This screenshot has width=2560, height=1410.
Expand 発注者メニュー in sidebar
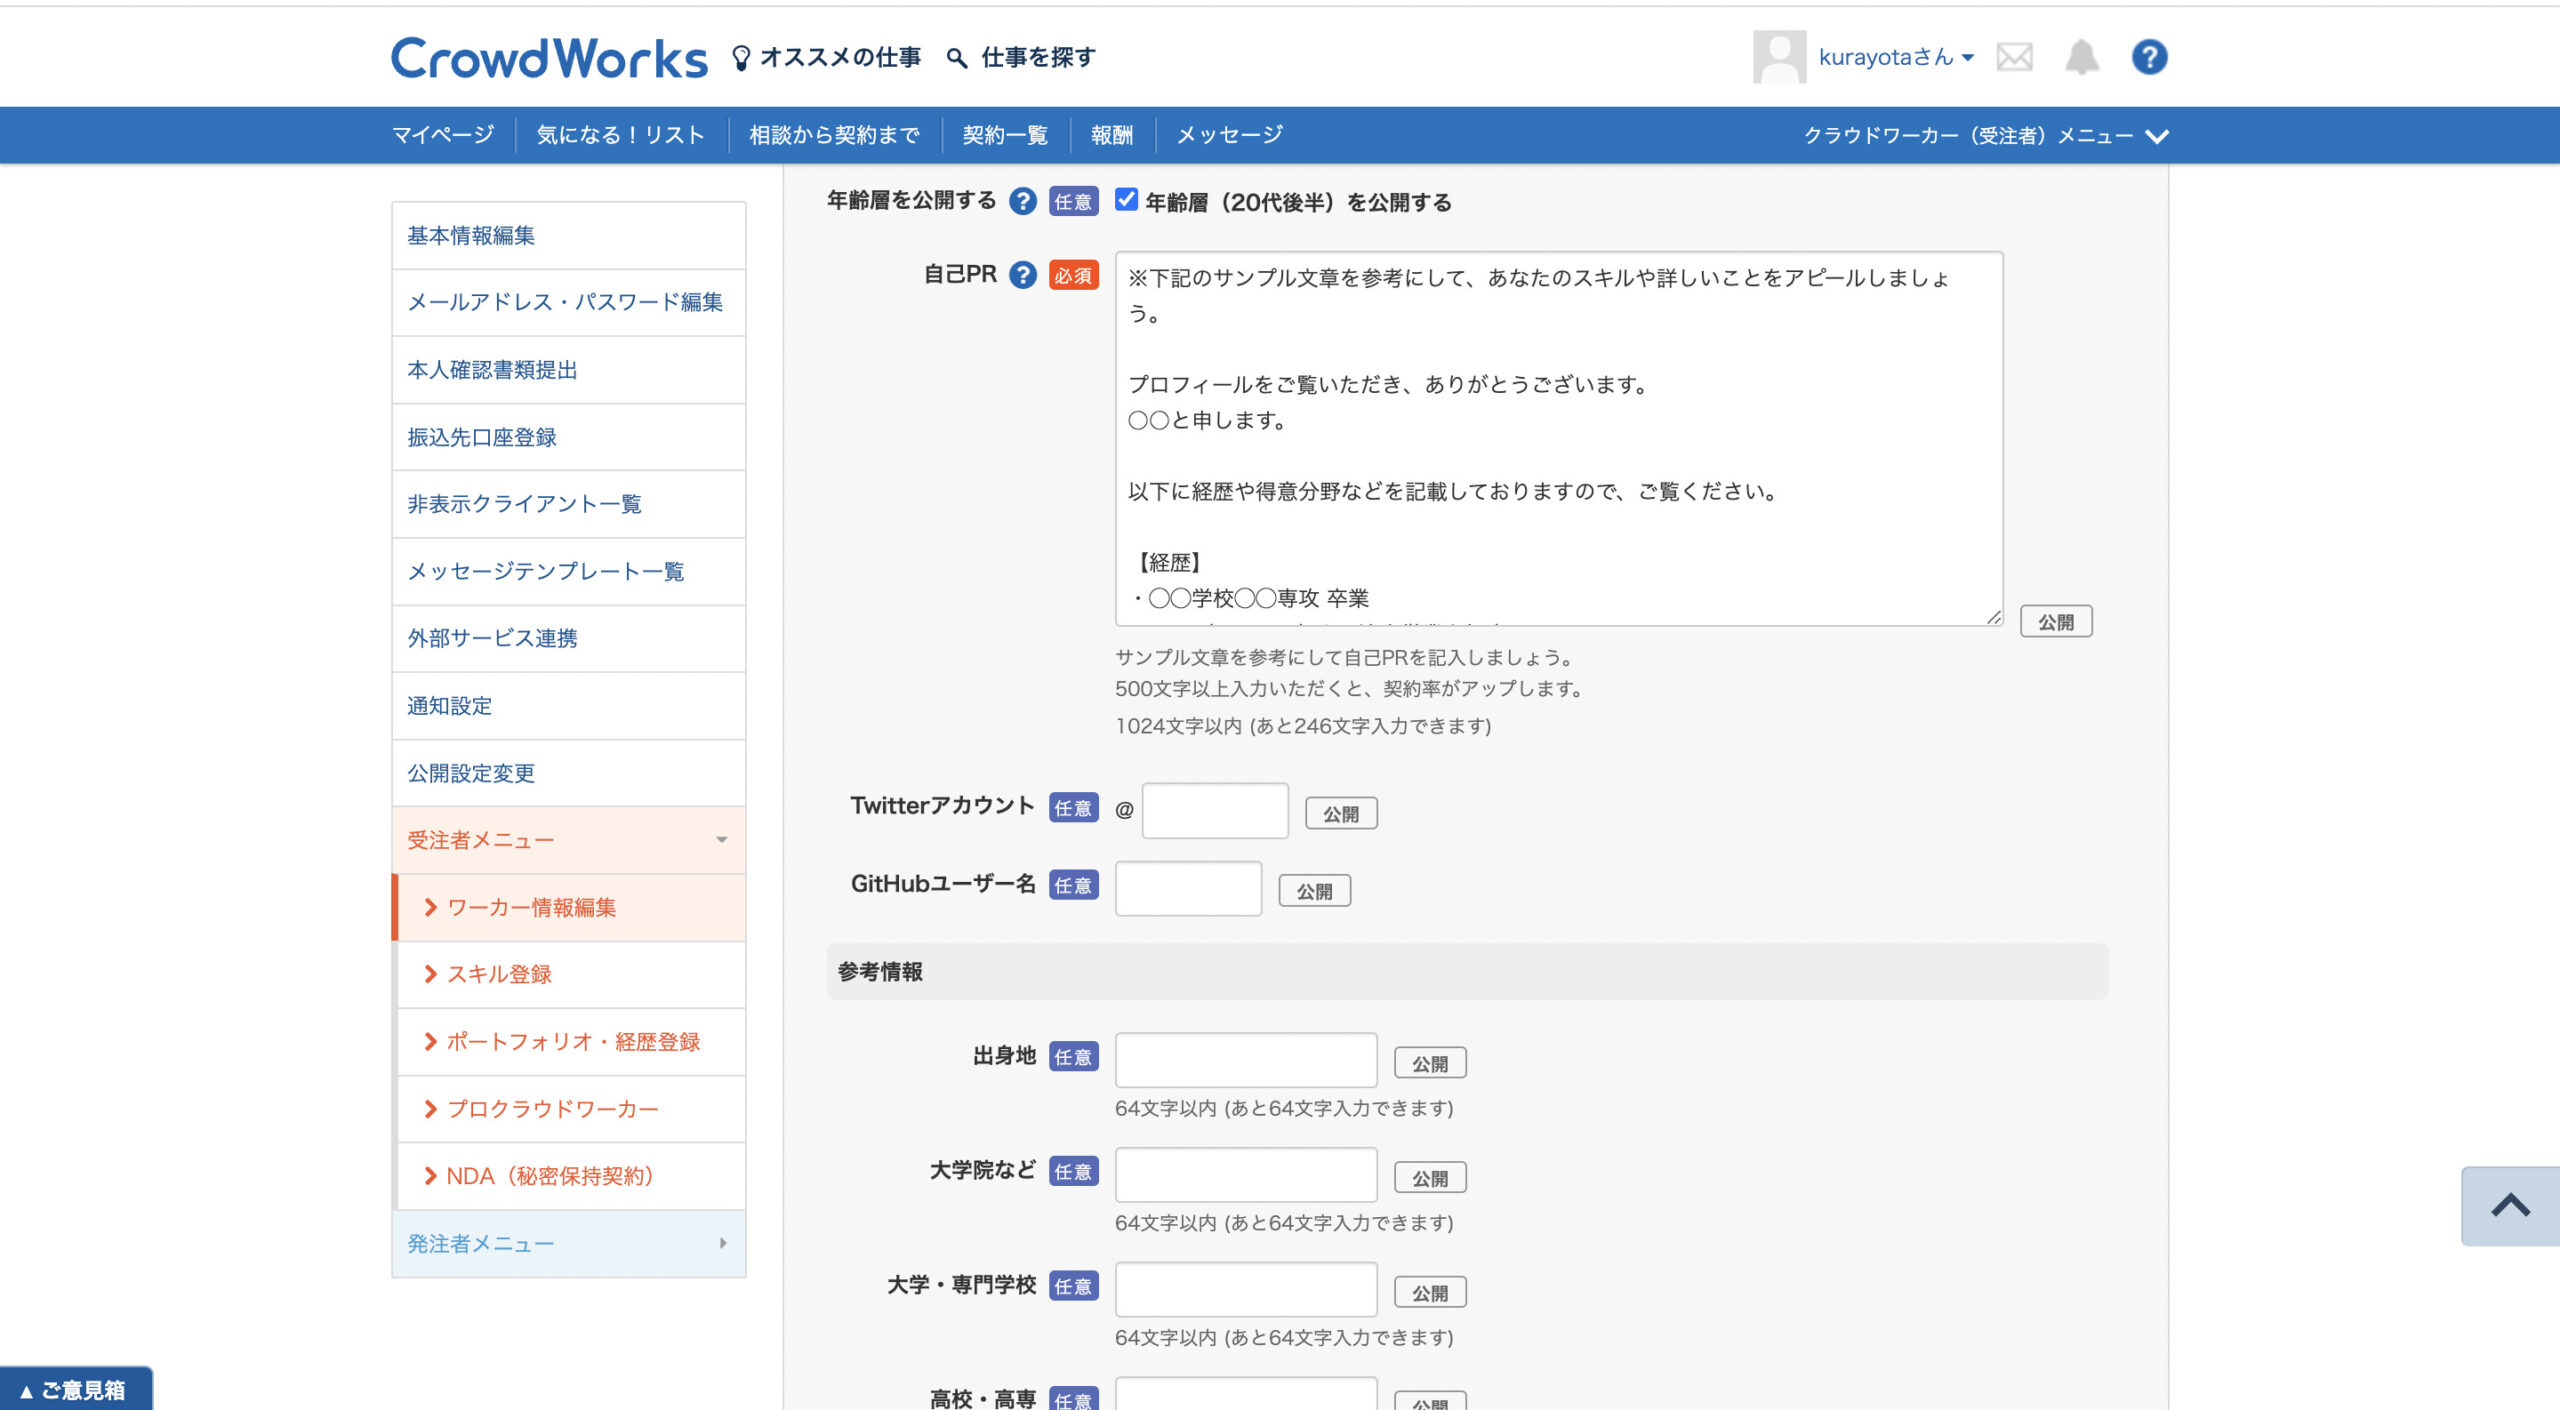pyautogui.click(x=568, y=1243)
